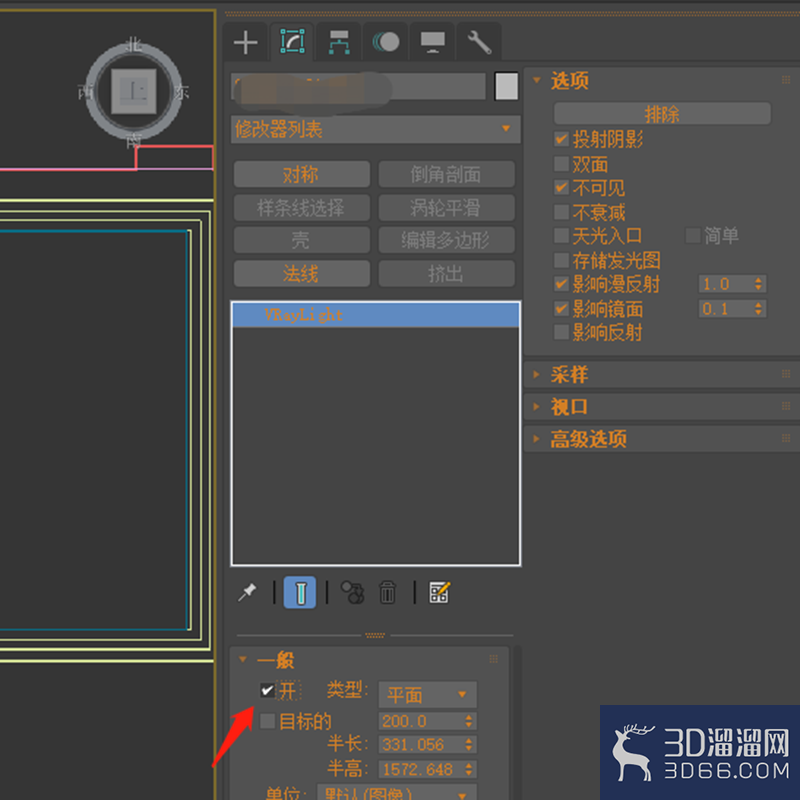800x800 pixels.
Task: Toggle the 不可见 checkbox
Action: pyautogui.click(x=561, y=188)
